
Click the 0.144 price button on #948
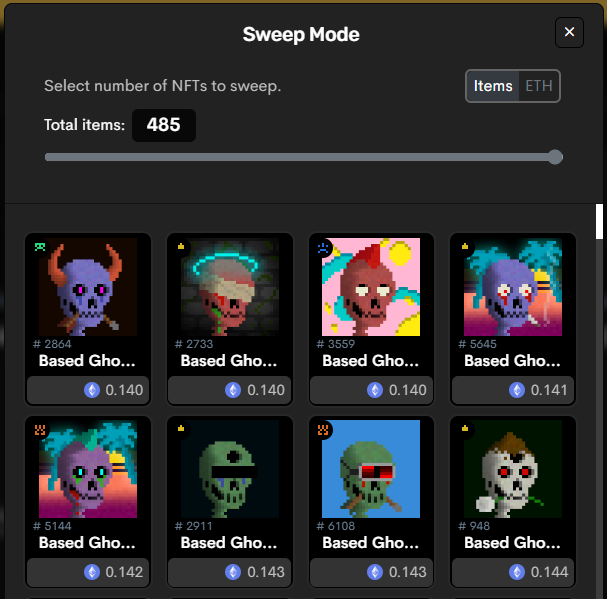coord(513,572)
